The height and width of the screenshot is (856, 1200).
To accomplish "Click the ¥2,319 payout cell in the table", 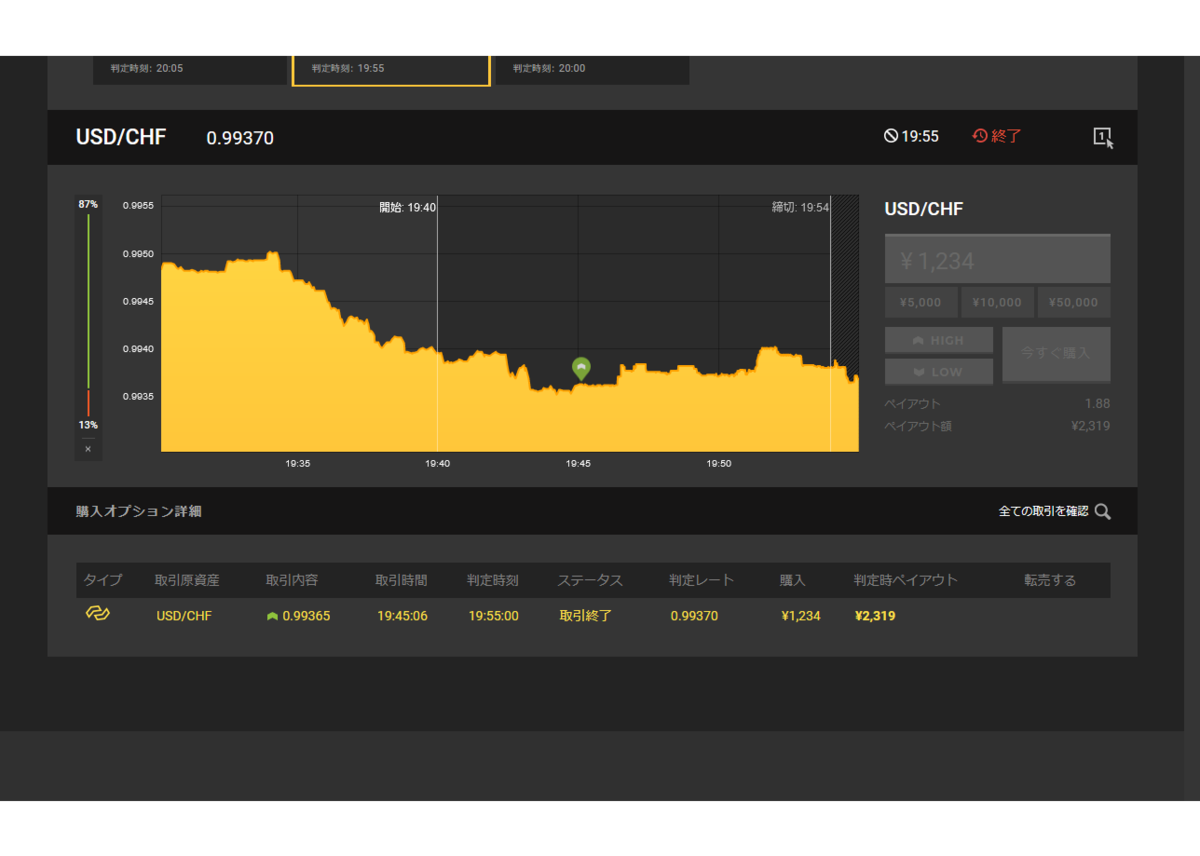I will pos(875,616).
